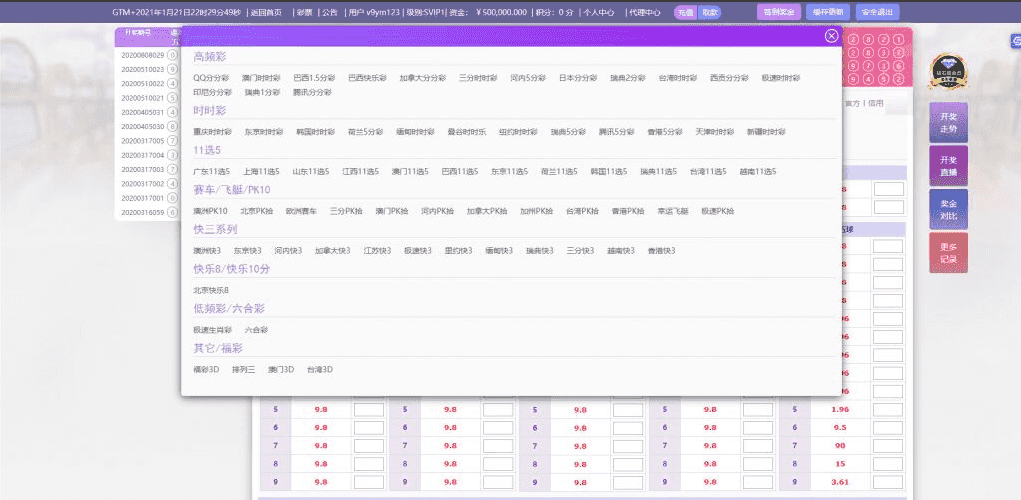This screenshot has width=1021, height=500.
Task: Select 北京PK拾 lottery
Action: [x=257, y=212]
